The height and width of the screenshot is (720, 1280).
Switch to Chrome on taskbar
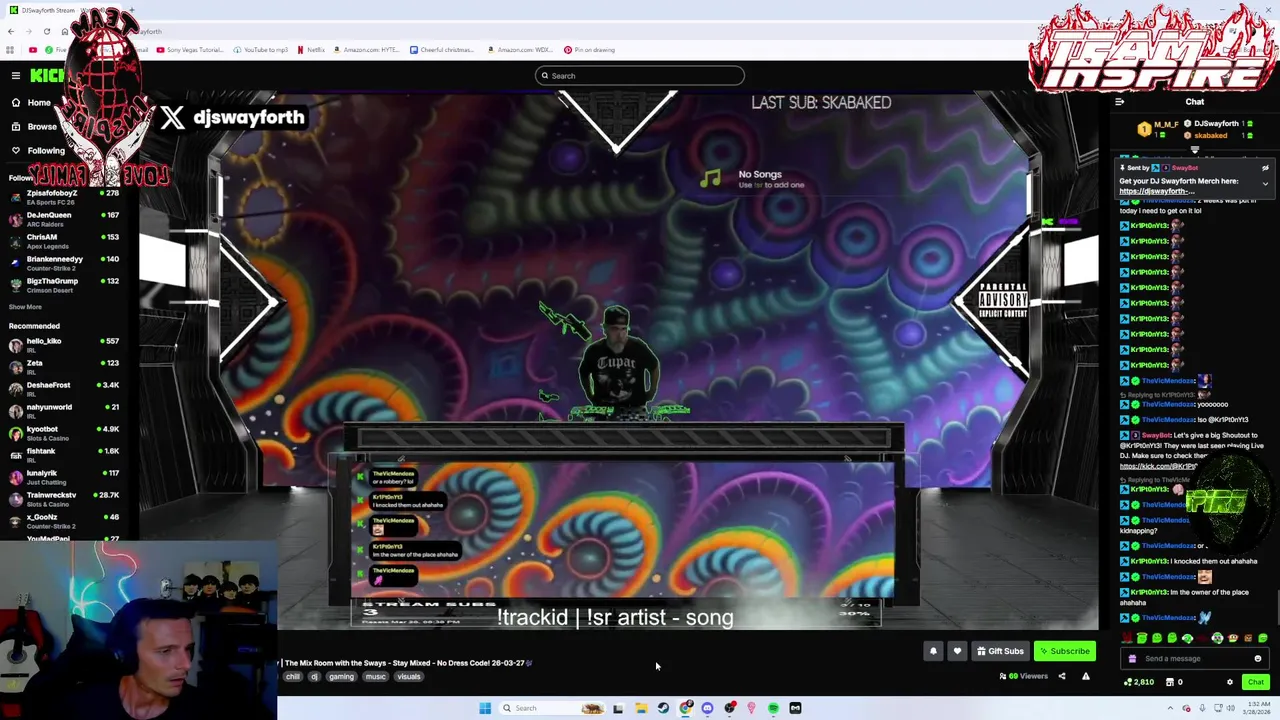coord(685,708)
